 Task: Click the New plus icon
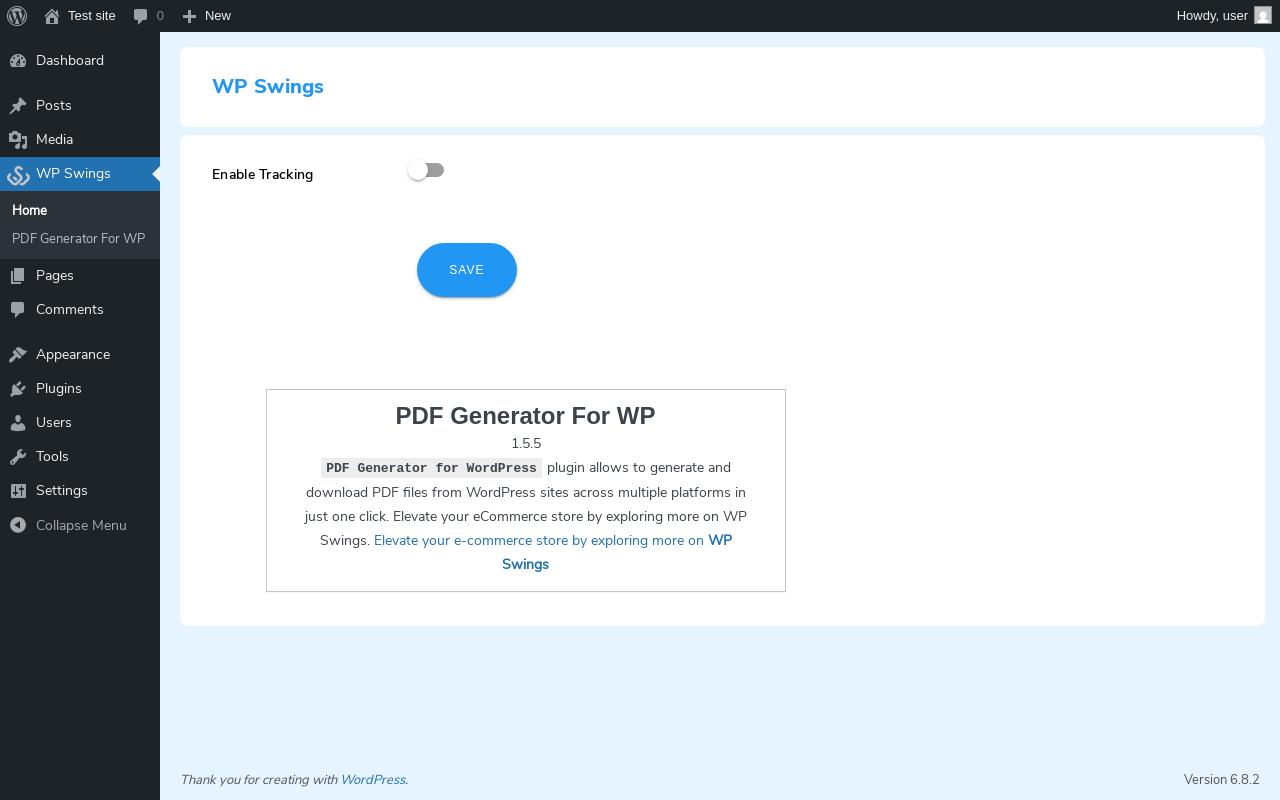point(189,16)
